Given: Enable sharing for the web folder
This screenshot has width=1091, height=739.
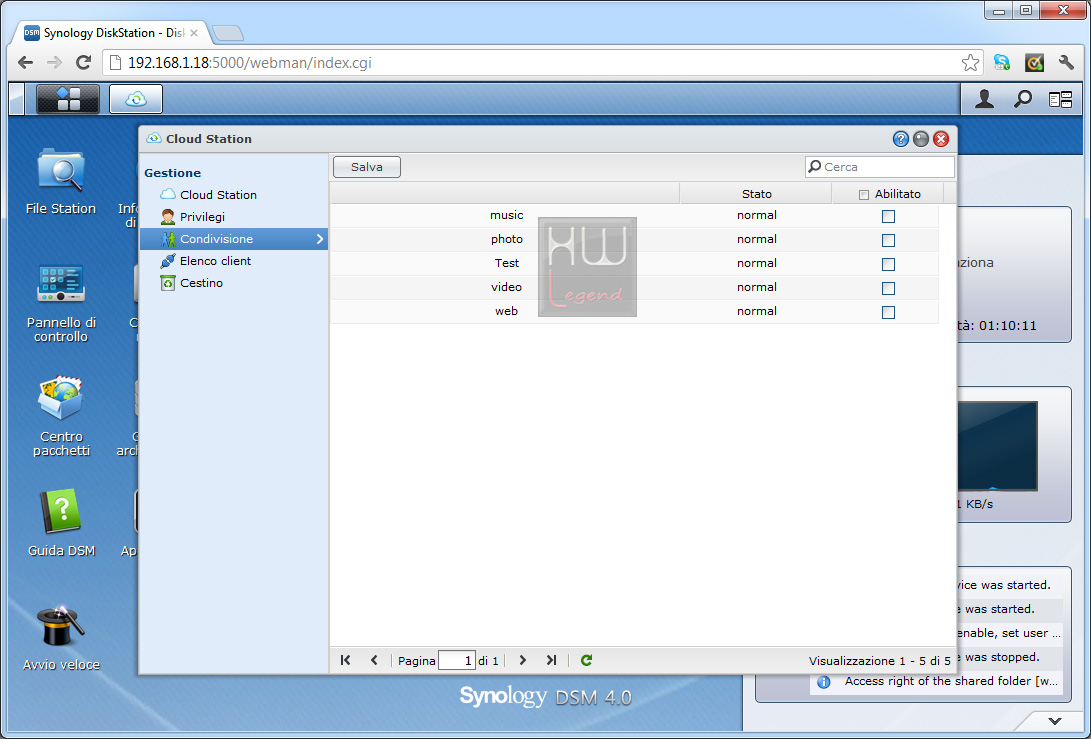Looking at the screenshot, I should click(x=888, y=312).
